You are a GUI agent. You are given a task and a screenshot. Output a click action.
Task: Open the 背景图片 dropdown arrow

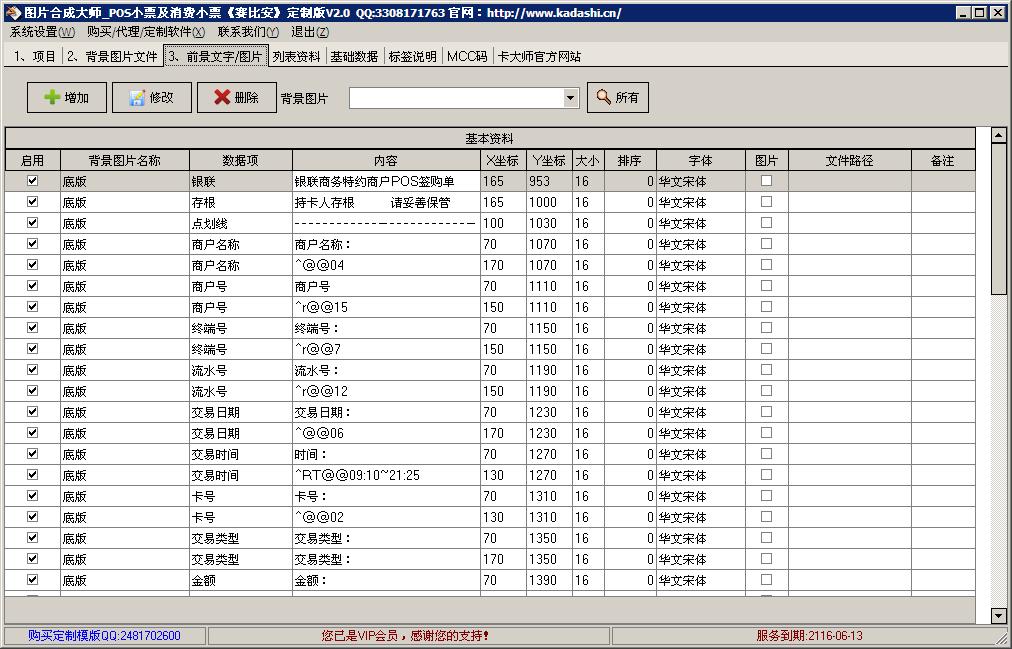[x=571, y=98]
